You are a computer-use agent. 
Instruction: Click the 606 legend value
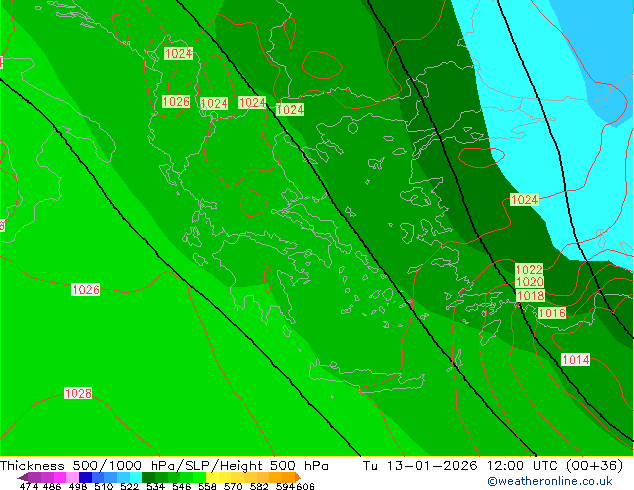305,486
